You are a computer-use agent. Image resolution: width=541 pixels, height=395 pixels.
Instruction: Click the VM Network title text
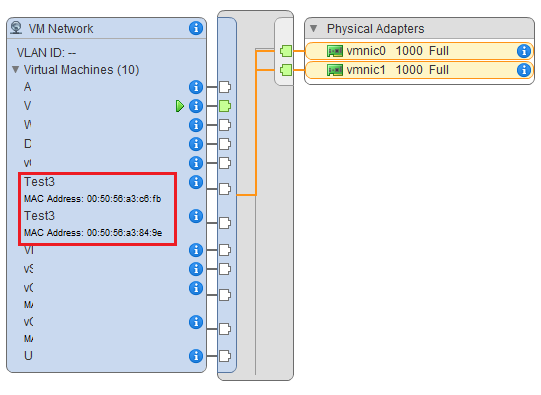tap(61, 29)
